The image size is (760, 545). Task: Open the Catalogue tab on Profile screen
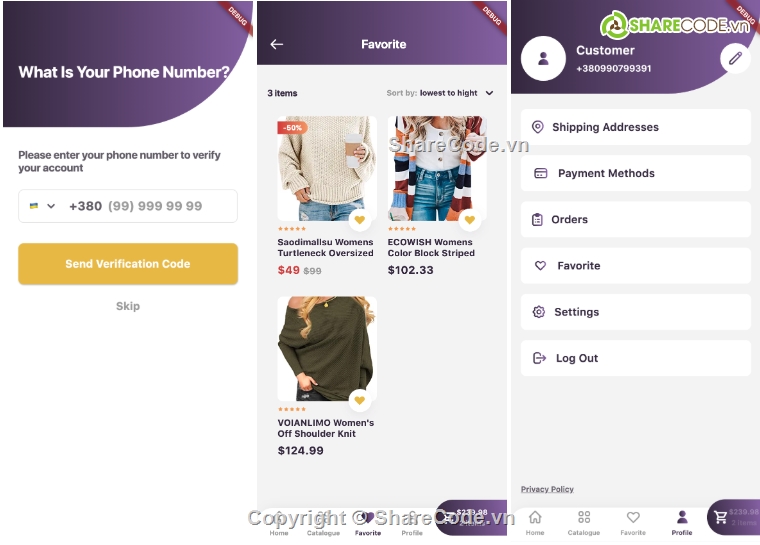(x=584, y=523)
